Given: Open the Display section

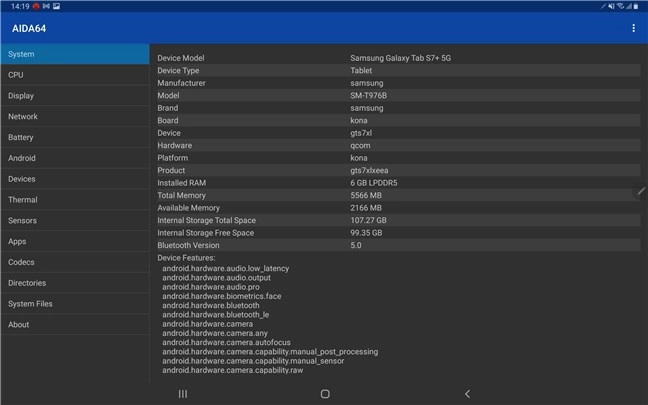Looking at the screenshot, I should pyautogui.click(x=75, y=95).
